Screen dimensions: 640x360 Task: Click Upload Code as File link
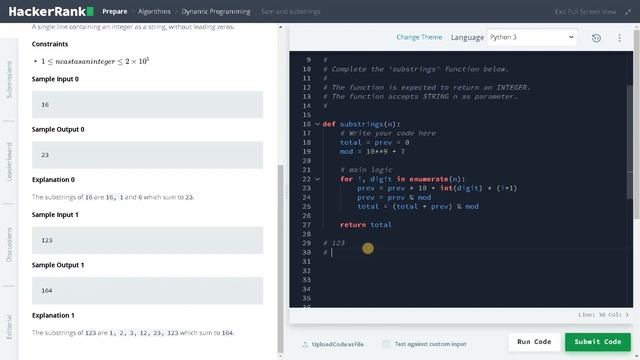point(338,344)
